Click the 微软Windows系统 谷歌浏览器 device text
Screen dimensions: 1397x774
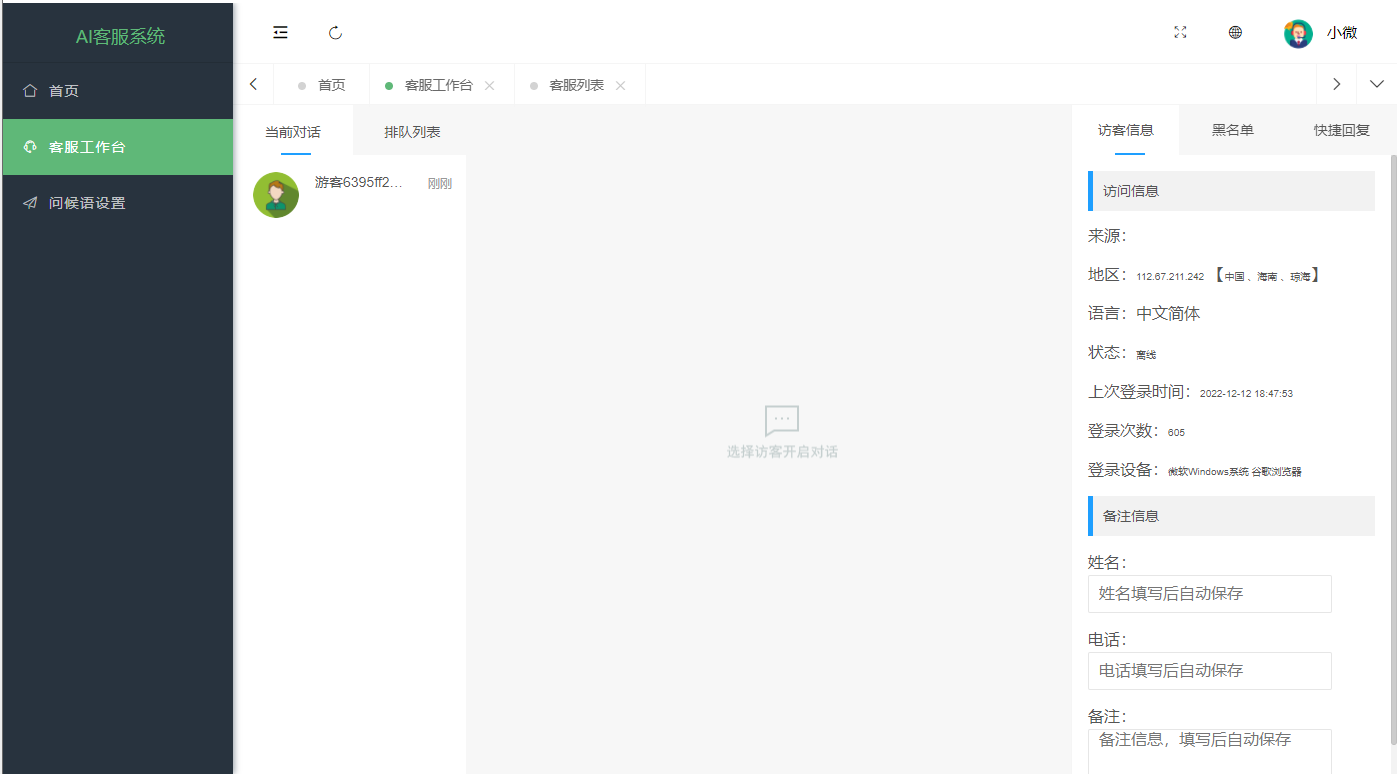click(x=1235, y=472)
